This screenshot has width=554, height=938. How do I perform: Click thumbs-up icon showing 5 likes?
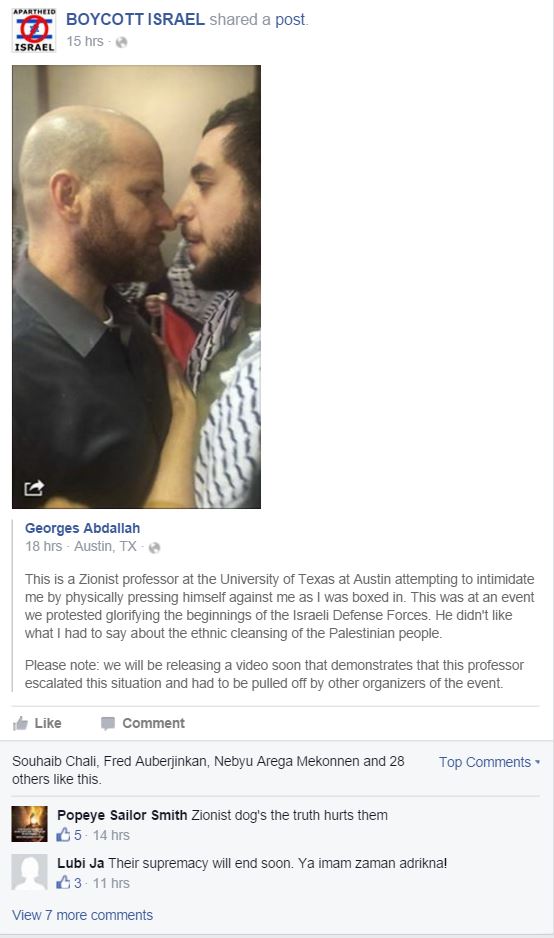pos(63,835)
